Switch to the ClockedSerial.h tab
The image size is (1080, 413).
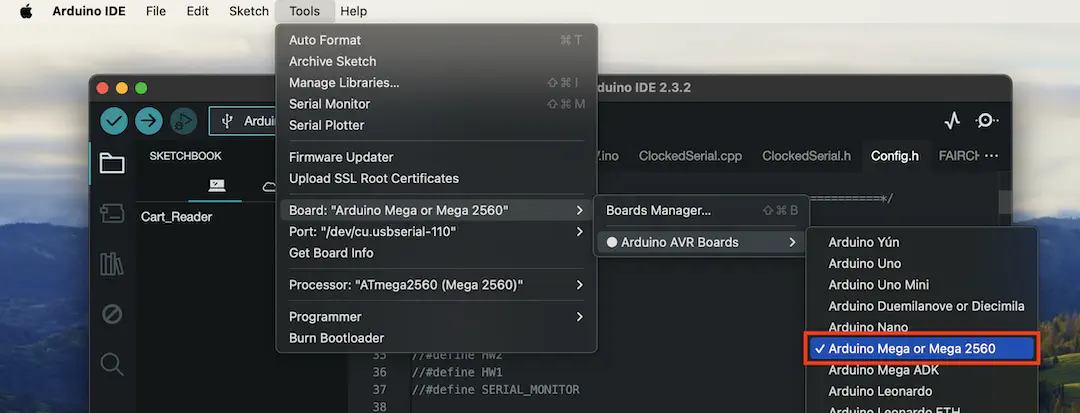806,156
